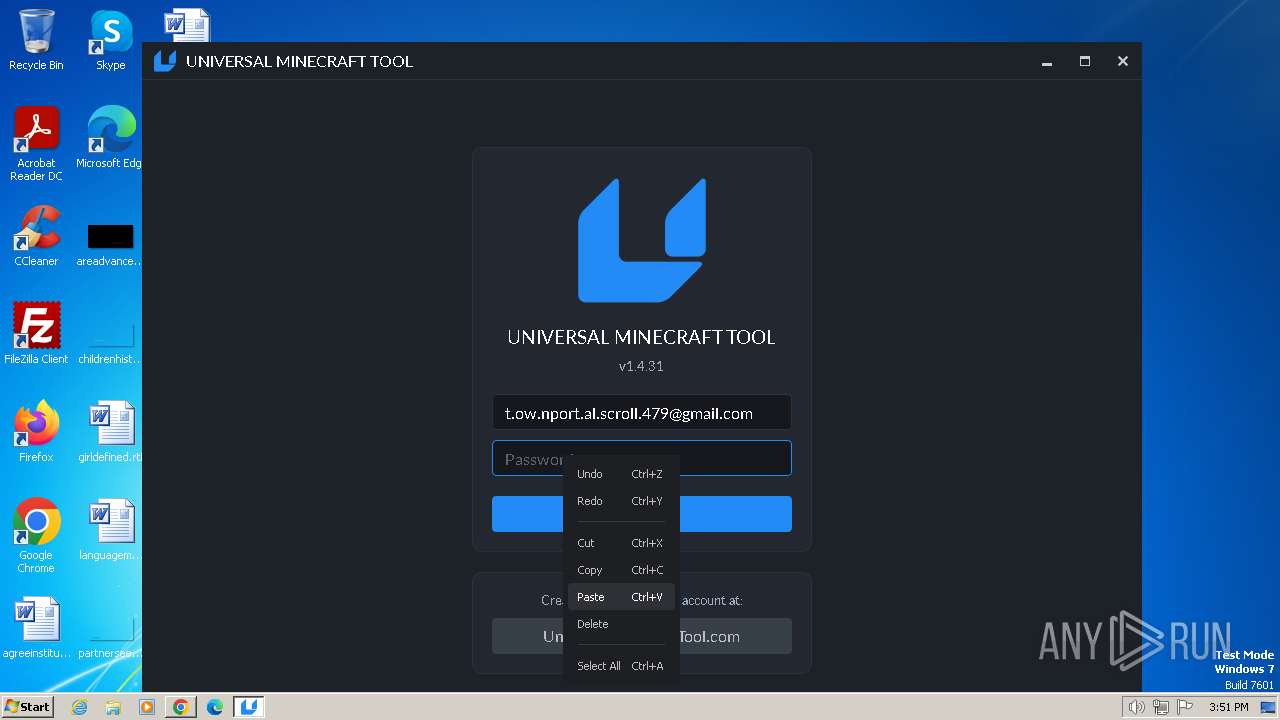1280x720 pixels.
Task: Choose Cut from the context menu
Action: point(621,543)
